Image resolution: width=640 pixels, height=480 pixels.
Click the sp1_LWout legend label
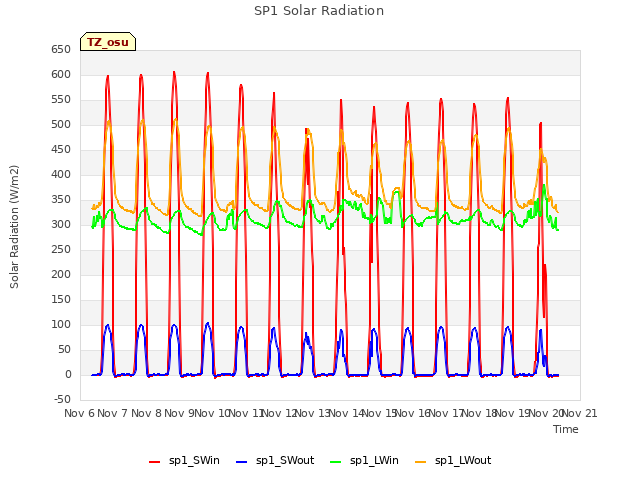pos(463,461)
